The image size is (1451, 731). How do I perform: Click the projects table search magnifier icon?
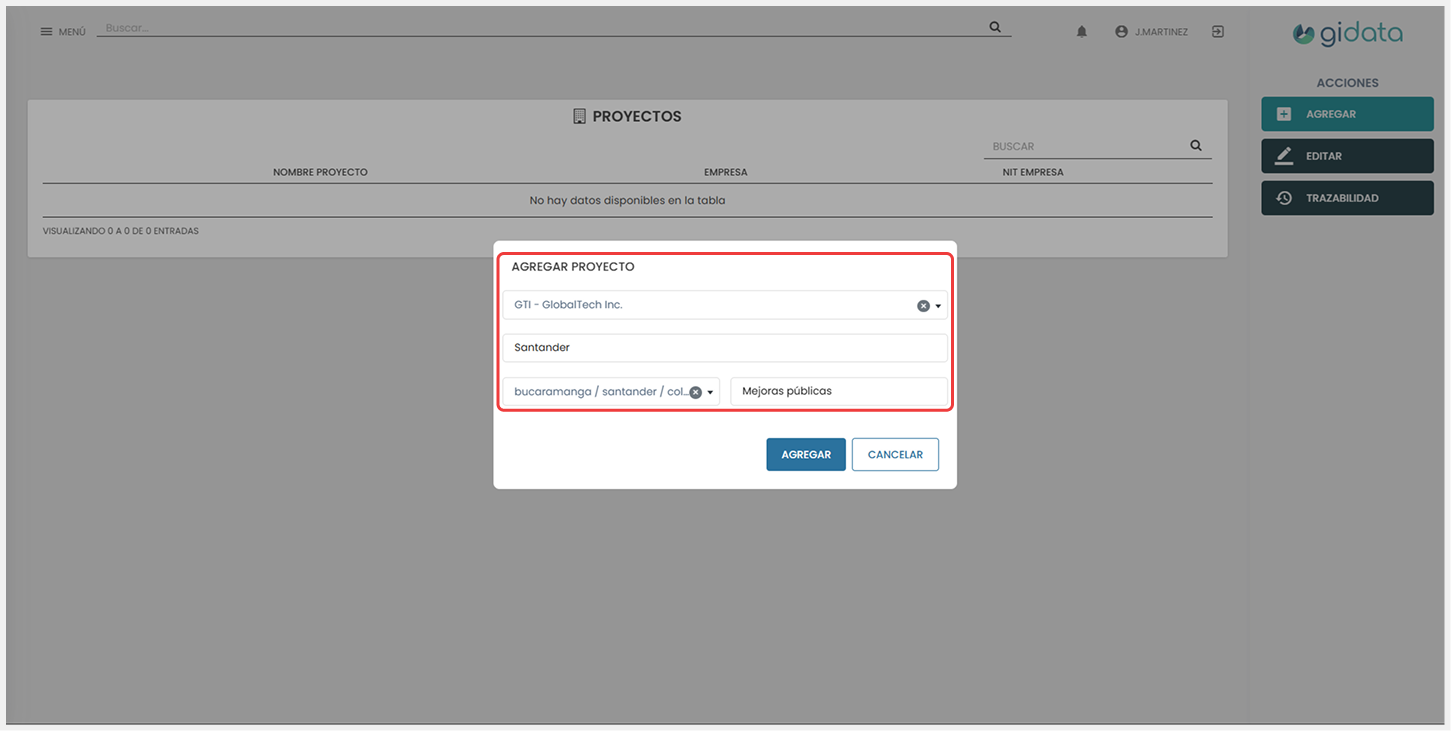tap(1196, 146)
